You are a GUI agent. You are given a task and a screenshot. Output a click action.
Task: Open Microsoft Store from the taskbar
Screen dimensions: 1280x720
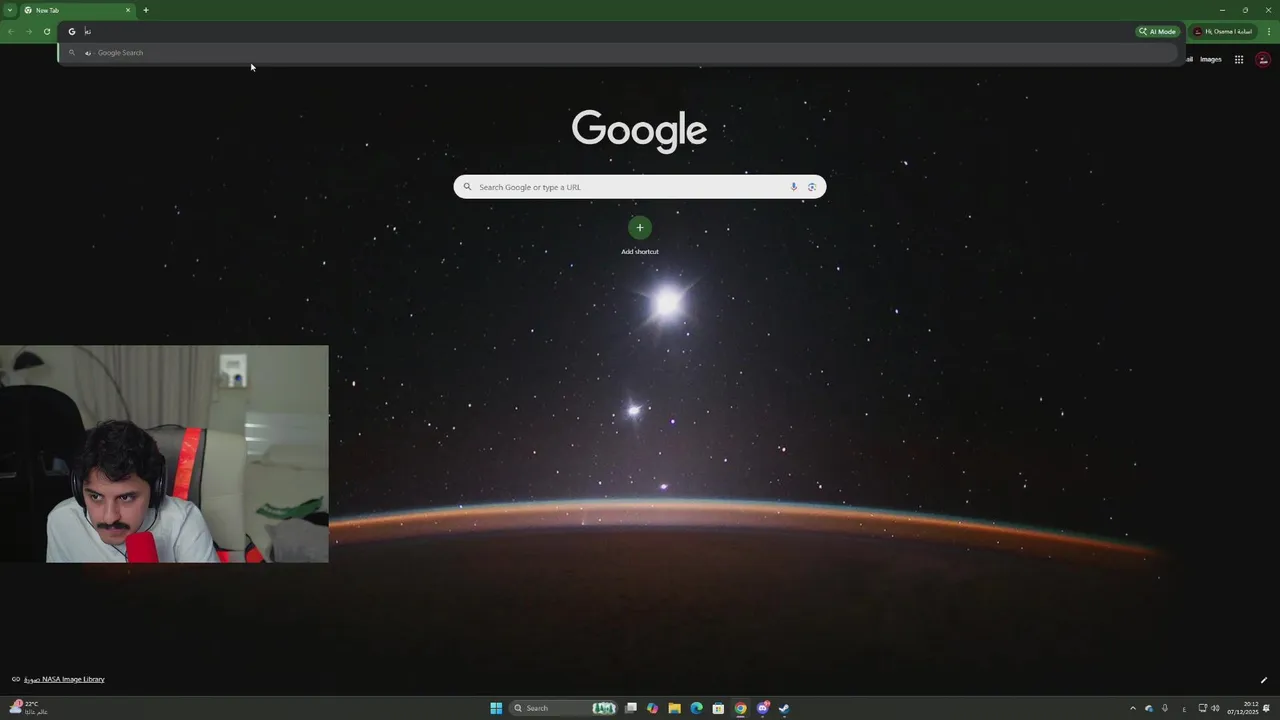pos(718,708)
